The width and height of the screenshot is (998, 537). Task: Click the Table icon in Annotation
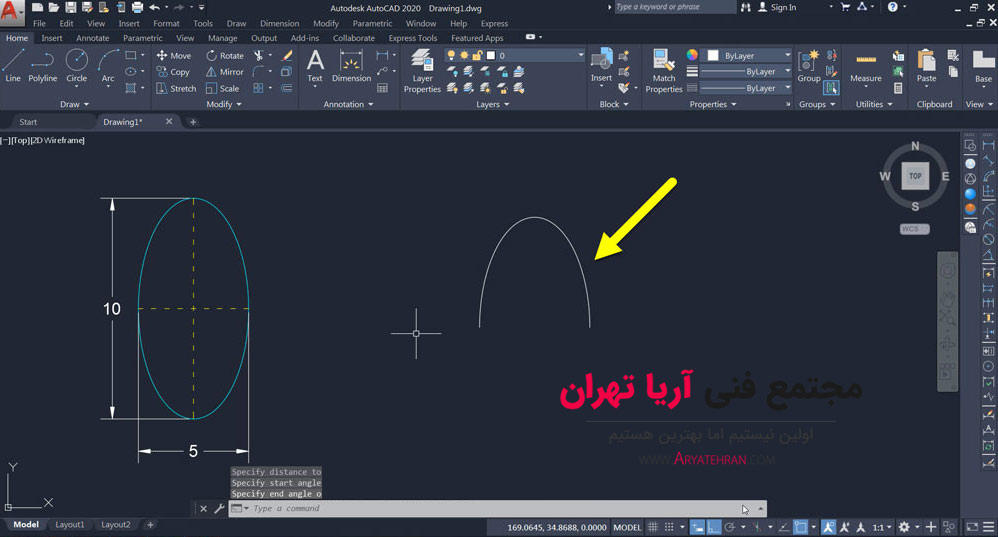tap(383, 88)
